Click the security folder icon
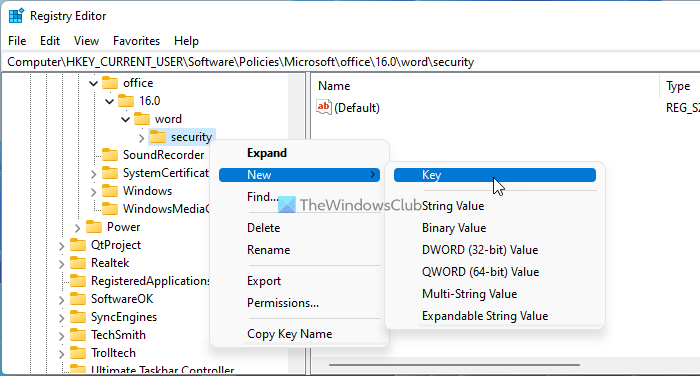The height and width of the screenshot is (376, 700). point(158,137)
